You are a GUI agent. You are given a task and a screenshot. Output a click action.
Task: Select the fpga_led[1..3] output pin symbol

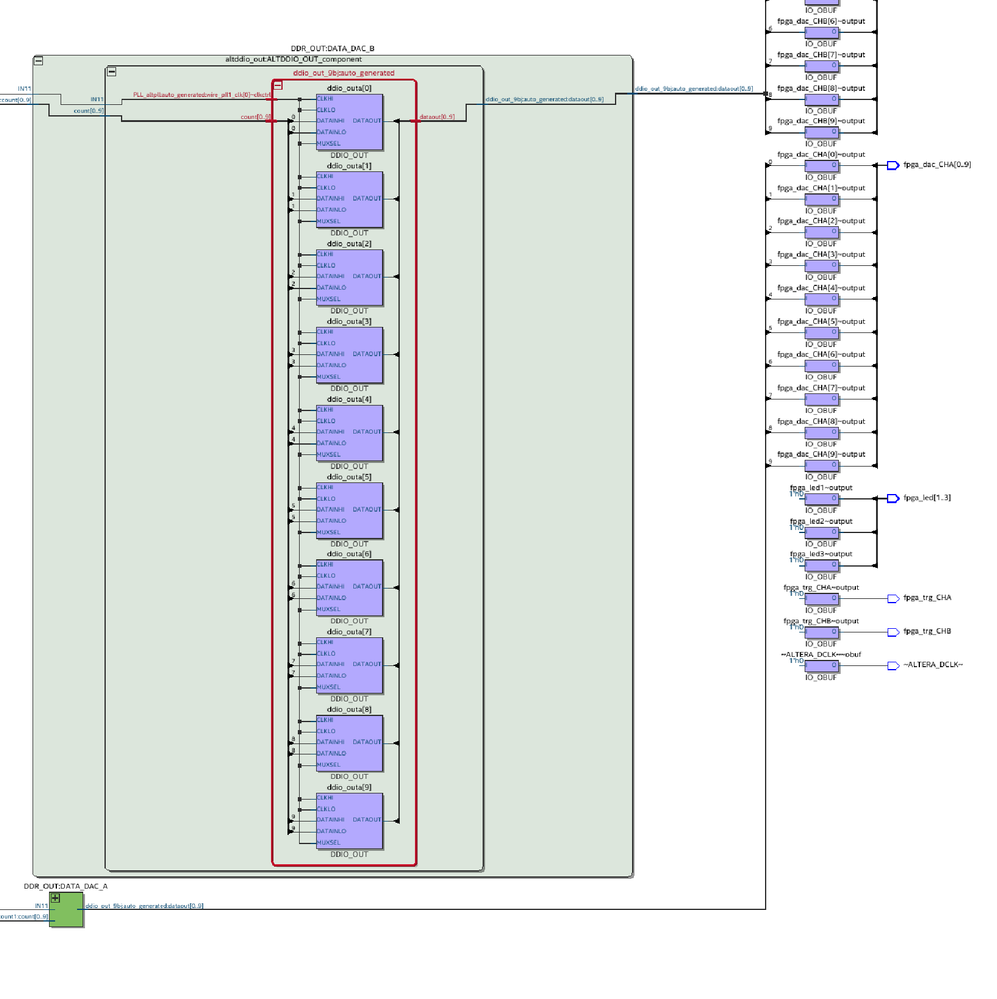pyautogui.click(x=893, y=498)
